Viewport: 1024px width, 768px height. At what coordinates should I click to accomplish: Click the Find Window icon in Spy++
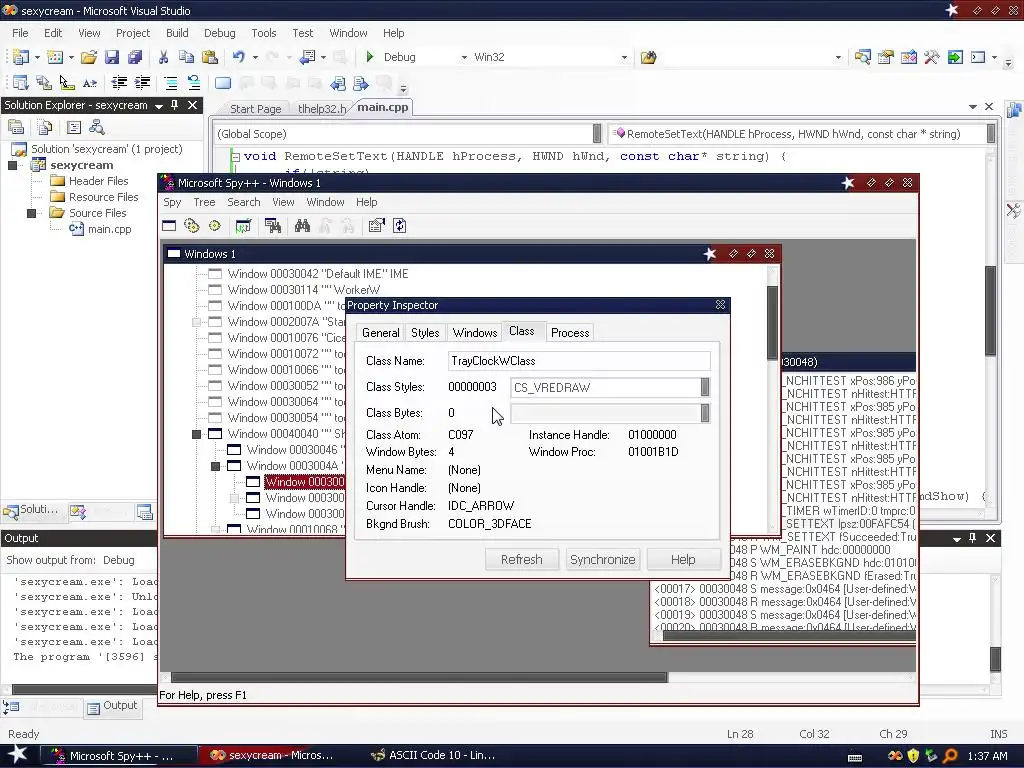coord(273,226)
